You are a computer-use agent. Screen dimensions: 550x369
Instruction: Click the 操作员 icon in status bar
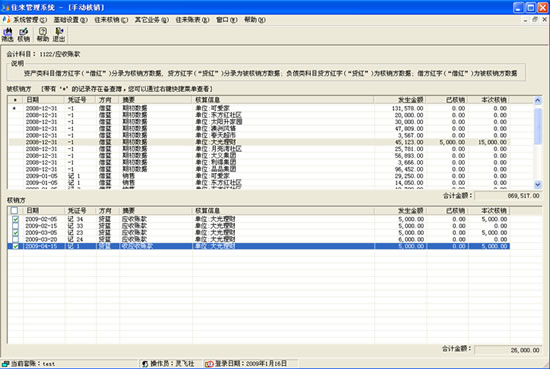pyautogui.click(x=145, y=364)
